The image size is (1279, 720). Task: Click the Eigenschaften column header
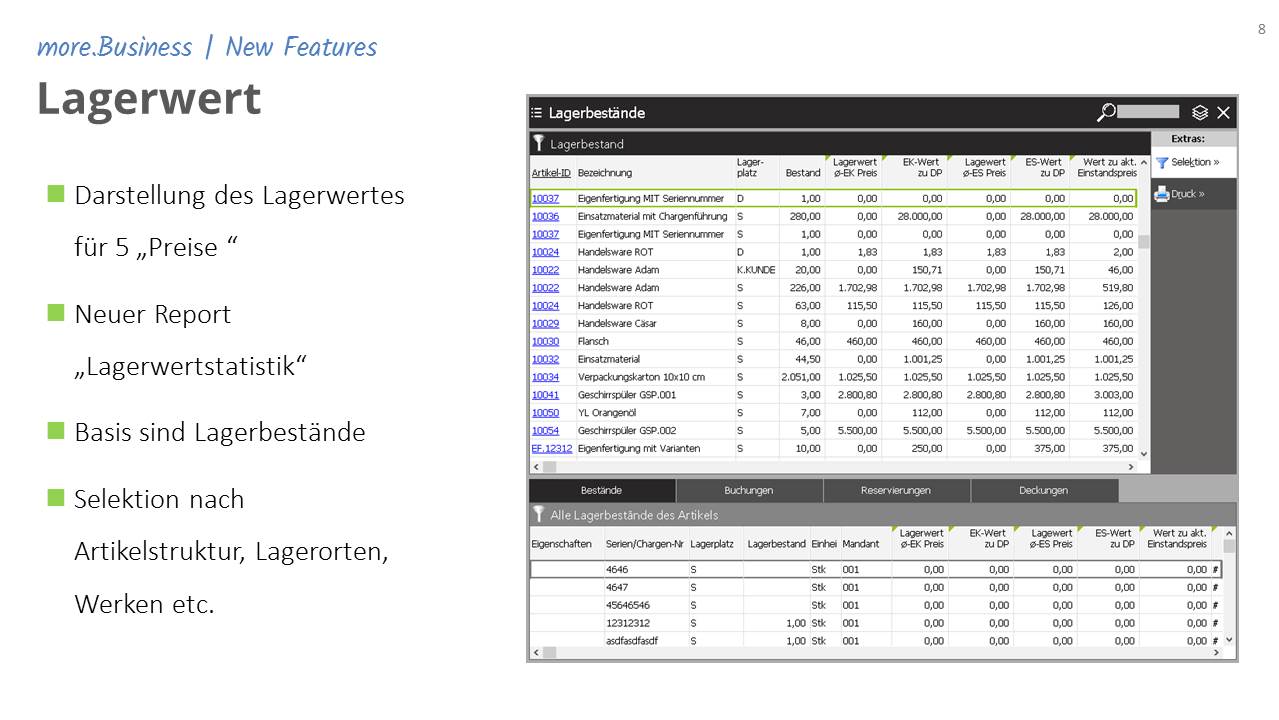(x=561, y=543)
